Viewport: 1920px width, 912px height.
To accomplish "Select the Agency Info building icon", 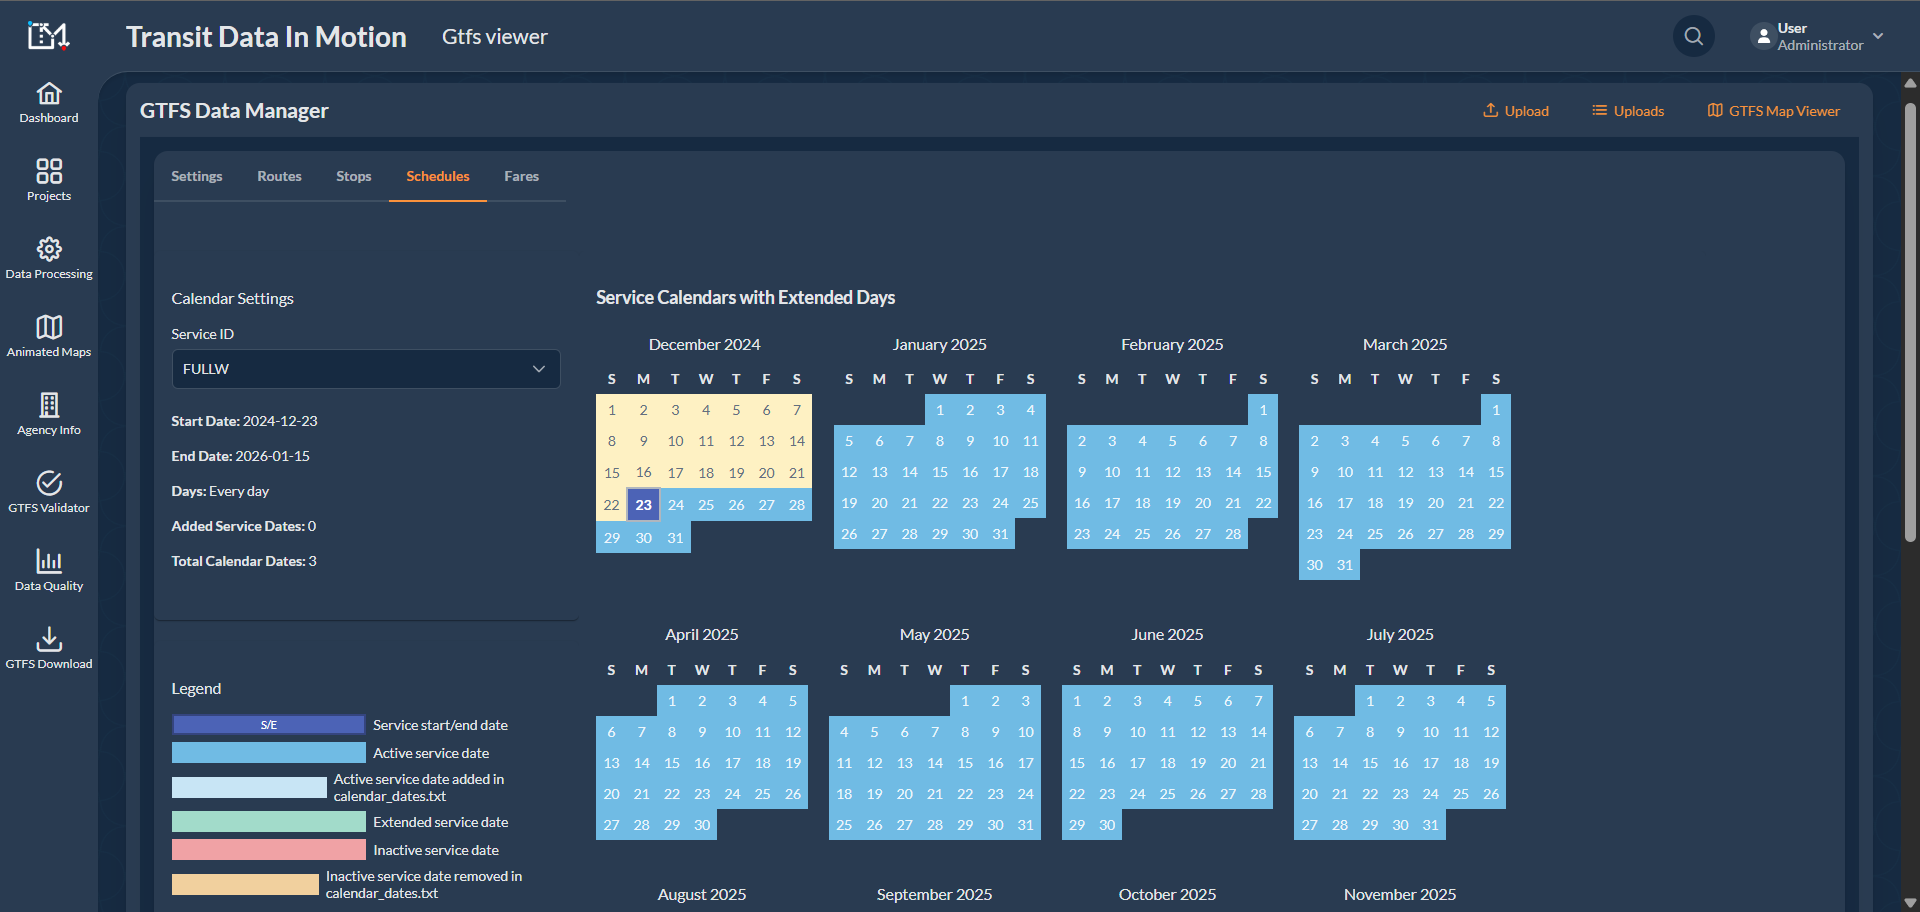I will 49,406.
